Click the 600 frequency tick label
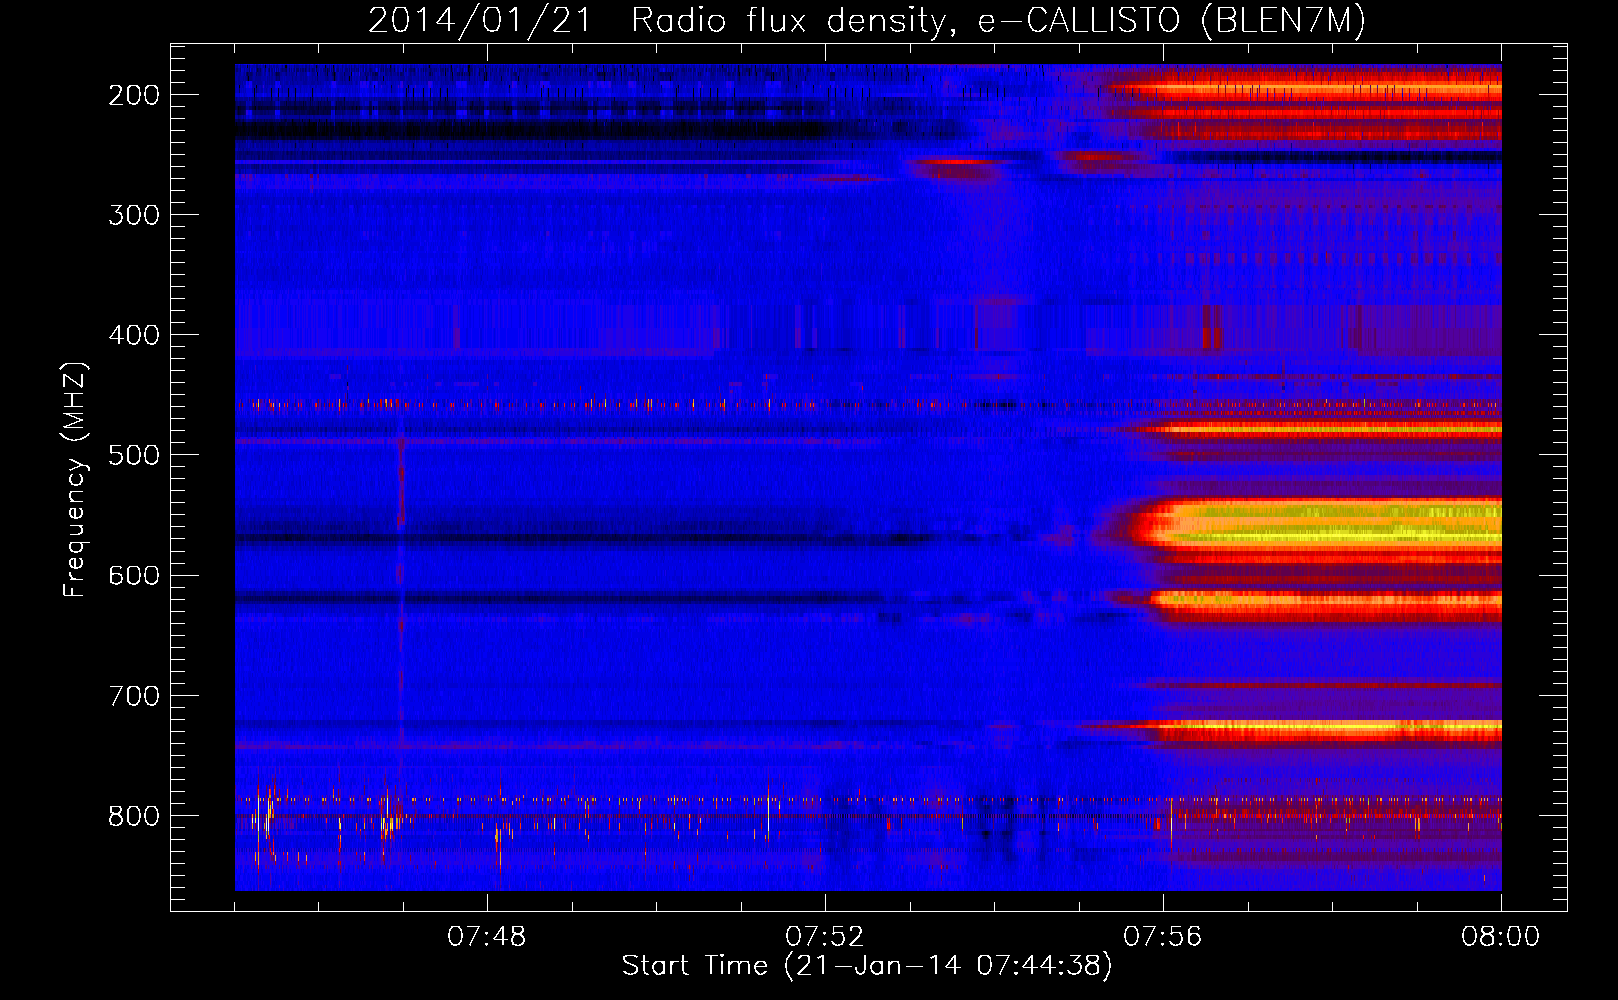The height and width of the screenshot is (1000, 1618). pyautogui.click(x=134, y=575)
